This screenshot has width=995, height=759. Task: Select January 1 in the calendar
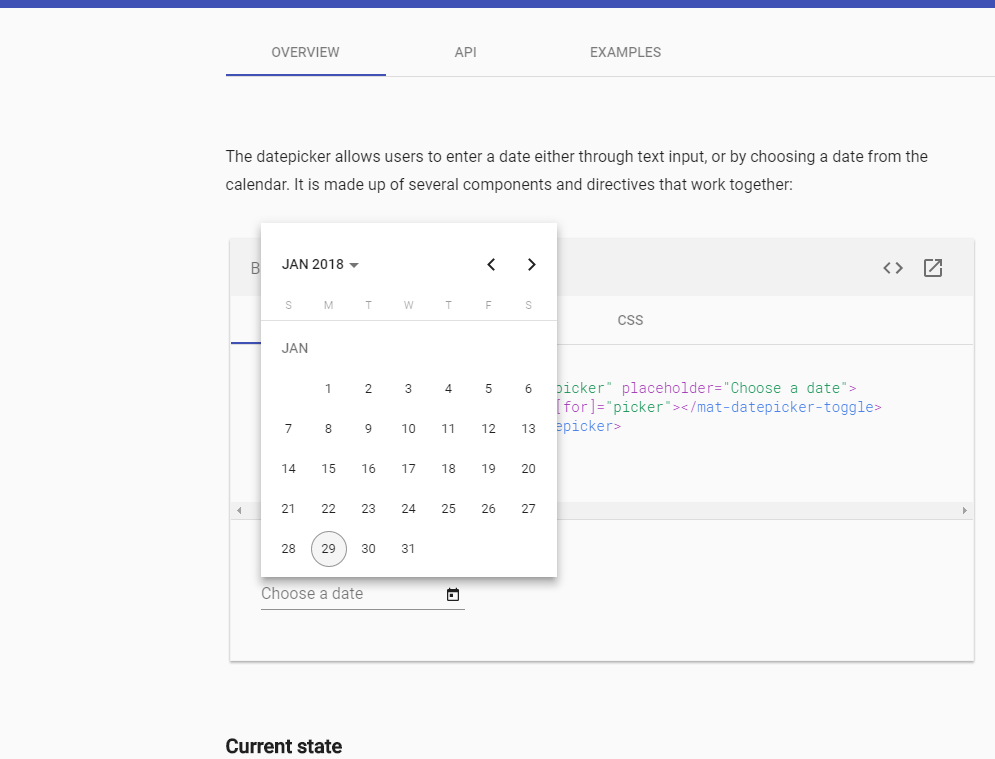pos(328,388)
